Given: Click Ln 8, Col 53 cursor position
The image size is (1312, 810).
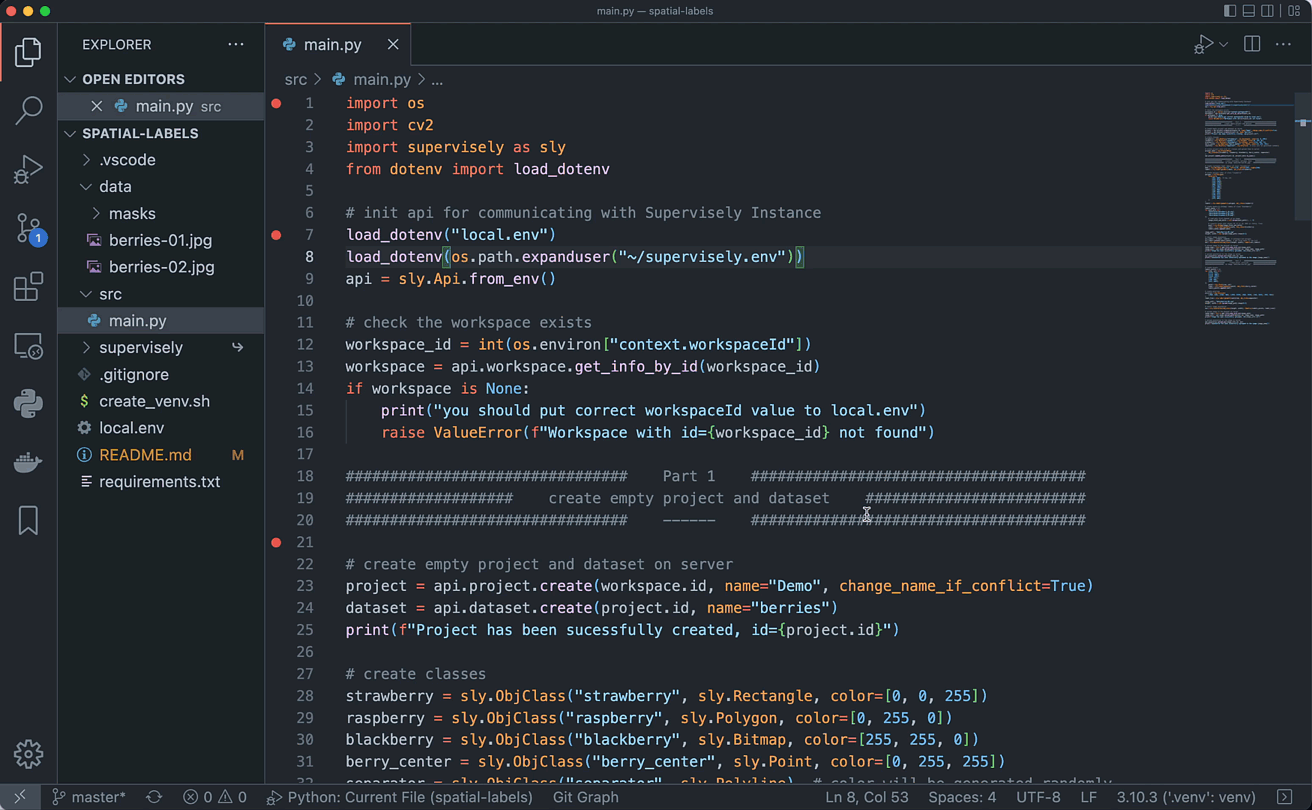Looking at the screenshot, I should point(867,797).
